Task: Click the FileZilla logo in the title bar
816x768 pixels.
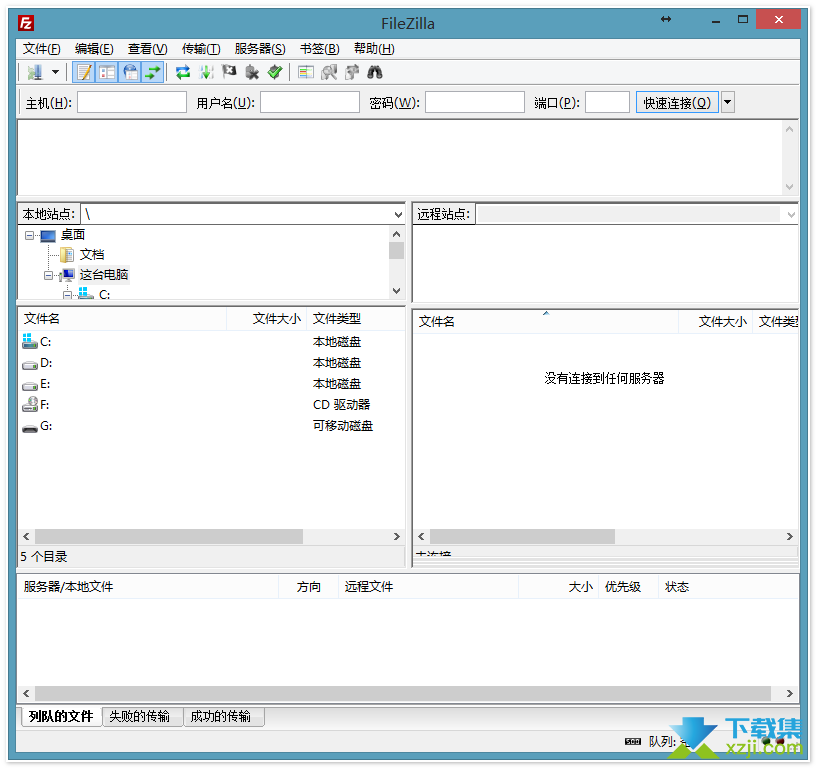Action: [26, 23]
